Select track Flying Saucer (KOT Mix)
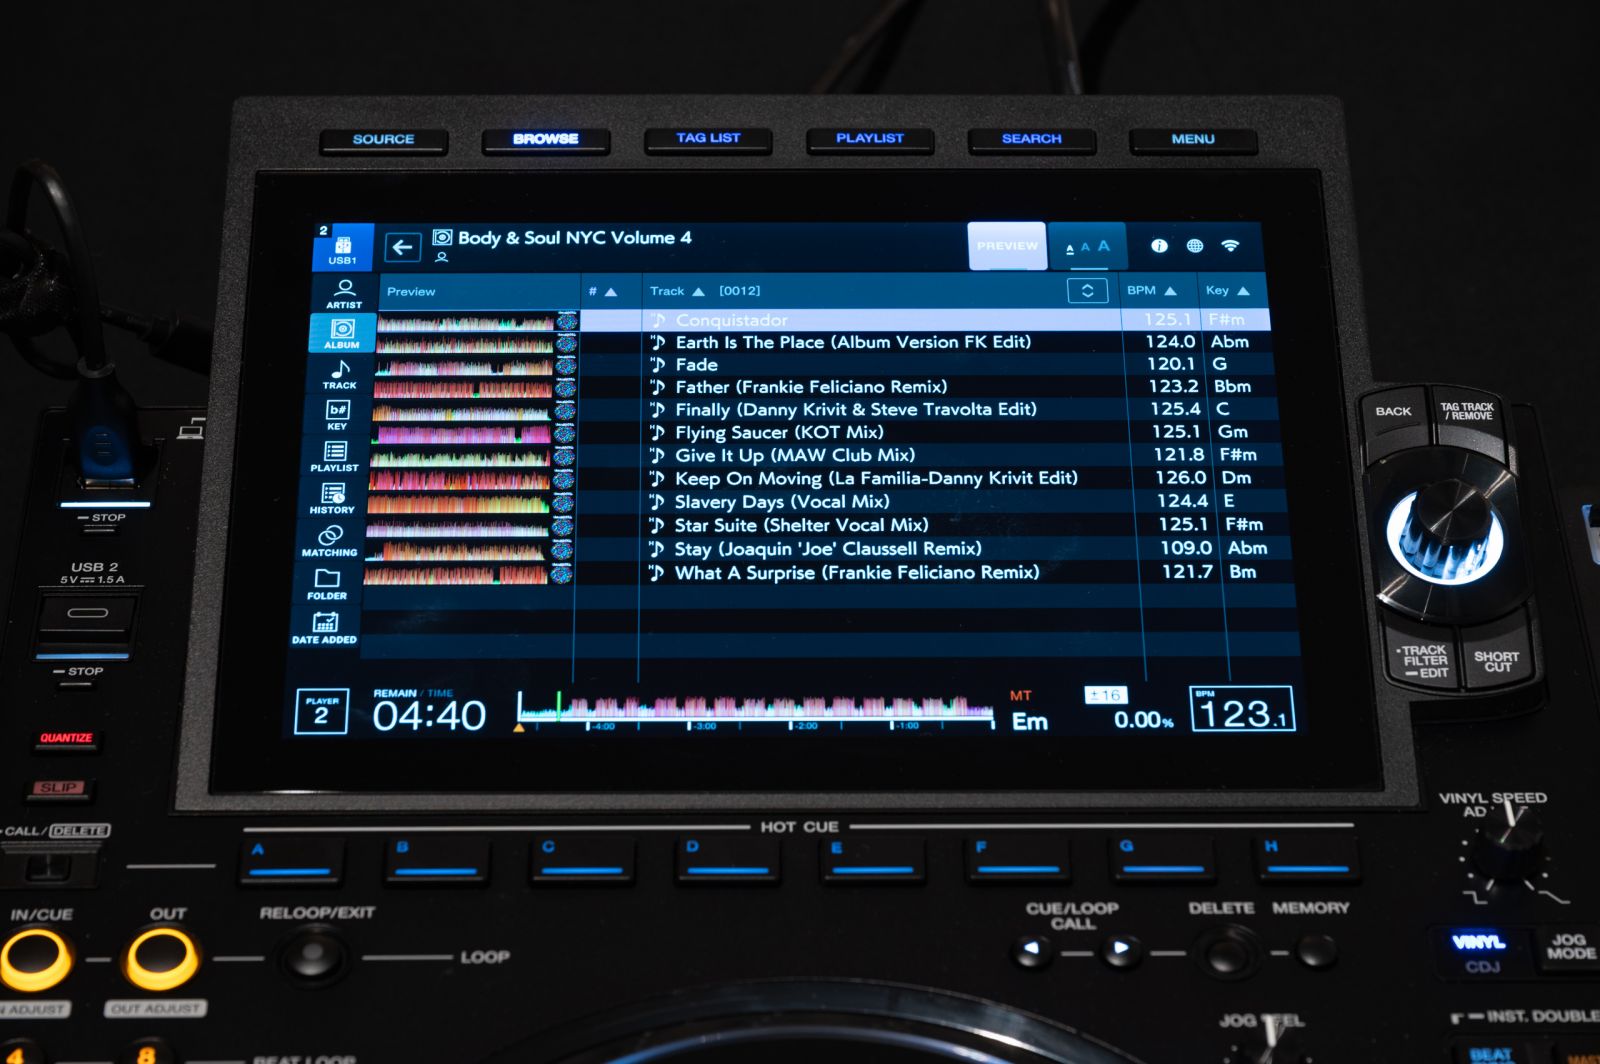 (x=779, y=432)
